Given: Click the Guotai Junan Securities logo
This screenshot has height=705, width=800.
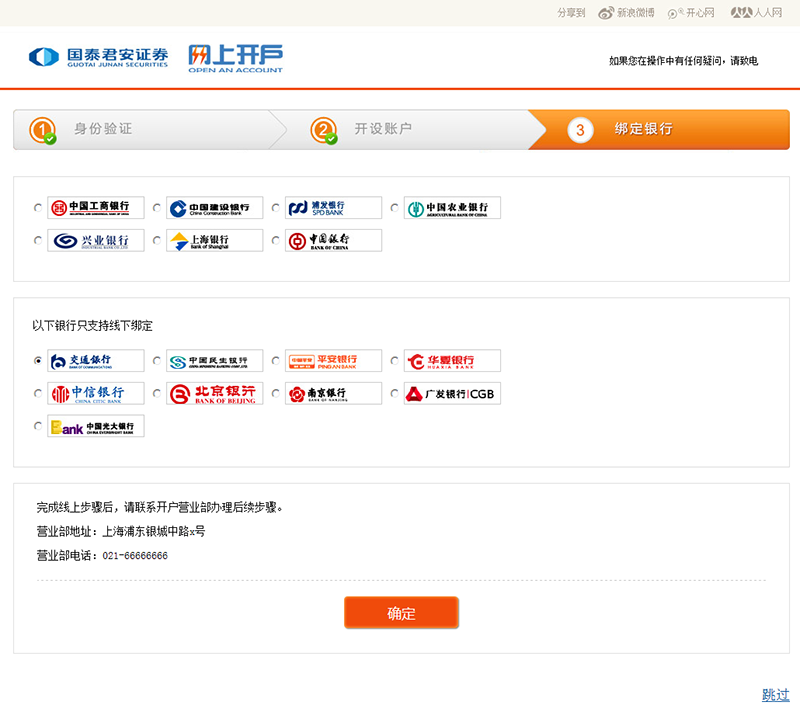Looking at the screenshot, I should 98,57.
